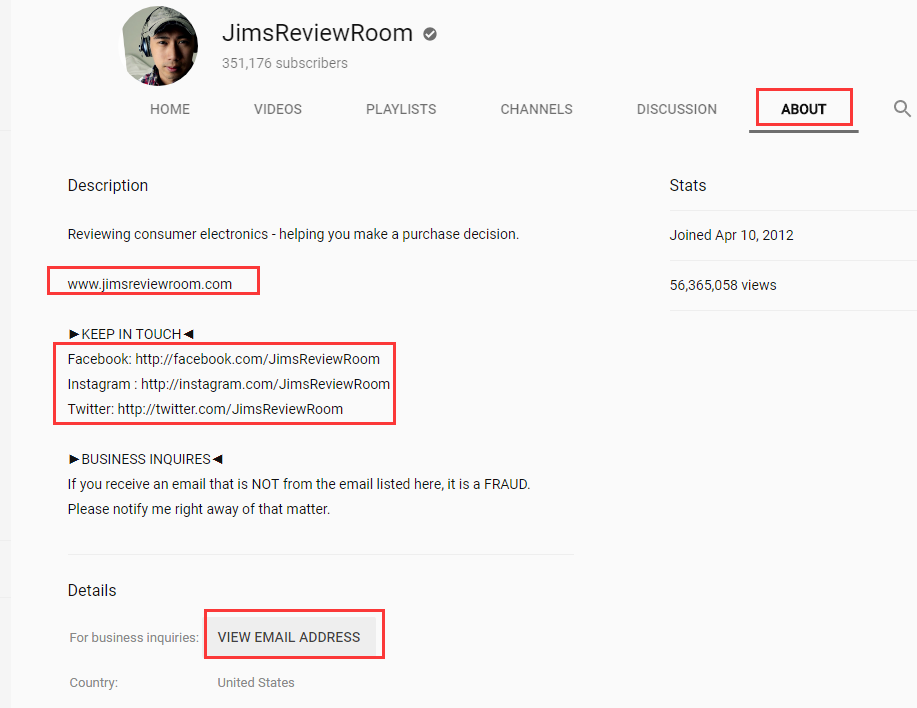Image resolution: width=917 pixels, height=708 pixels.
Task: Select the ABOUT tab
Action: 803,109
